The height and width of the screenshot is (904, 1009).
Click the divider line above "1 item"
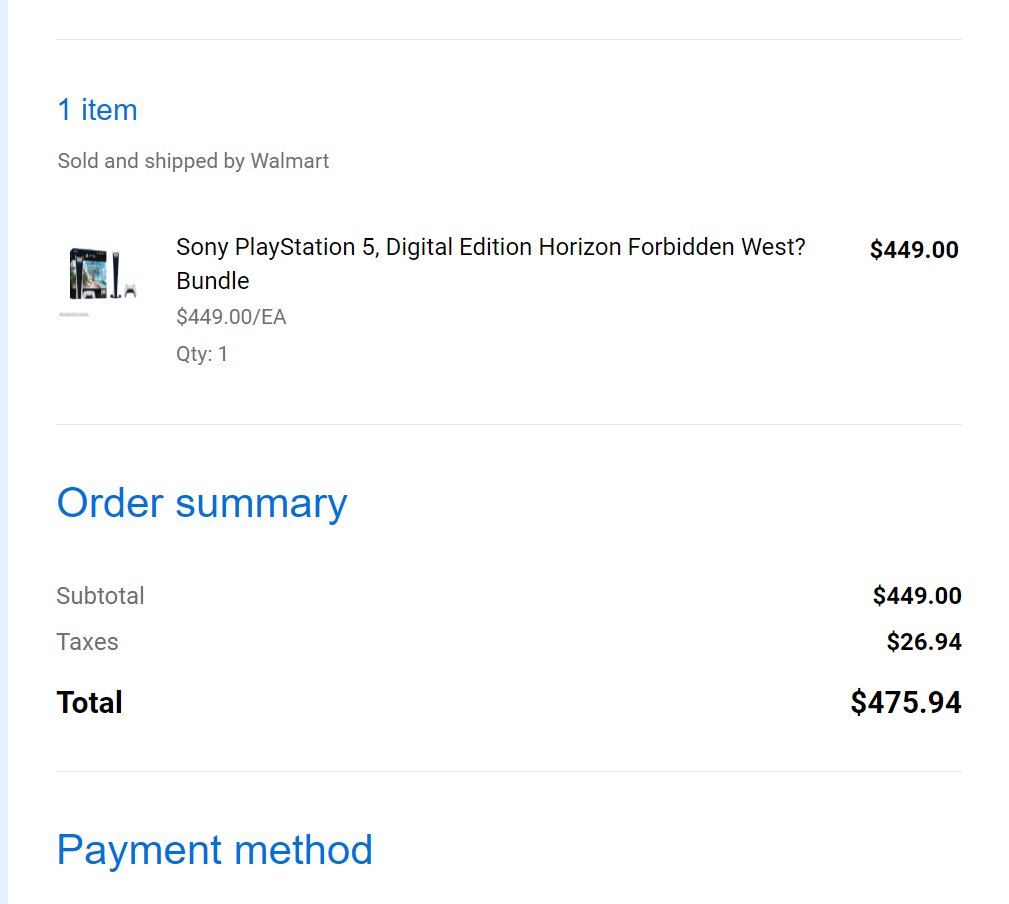coord(508,40)
